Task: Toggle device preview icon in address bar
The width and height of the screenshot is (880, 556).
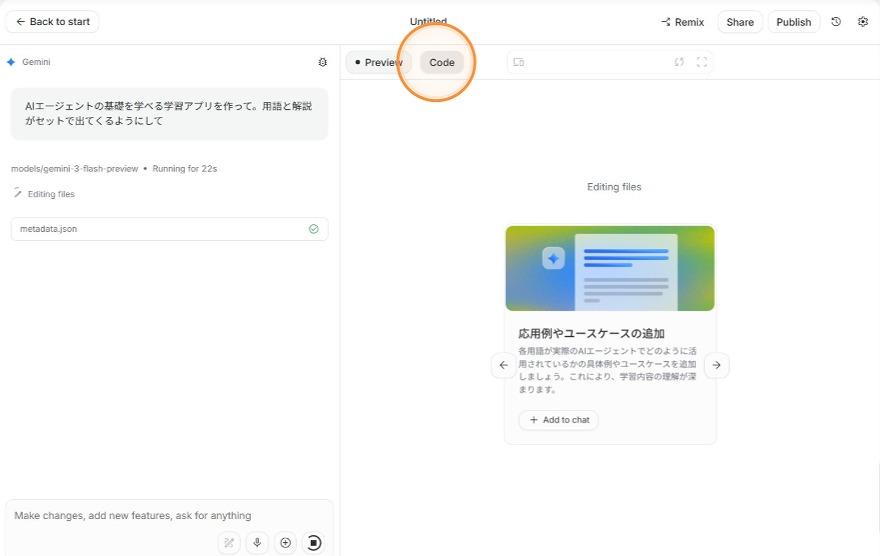Action: tap(519, 62)
